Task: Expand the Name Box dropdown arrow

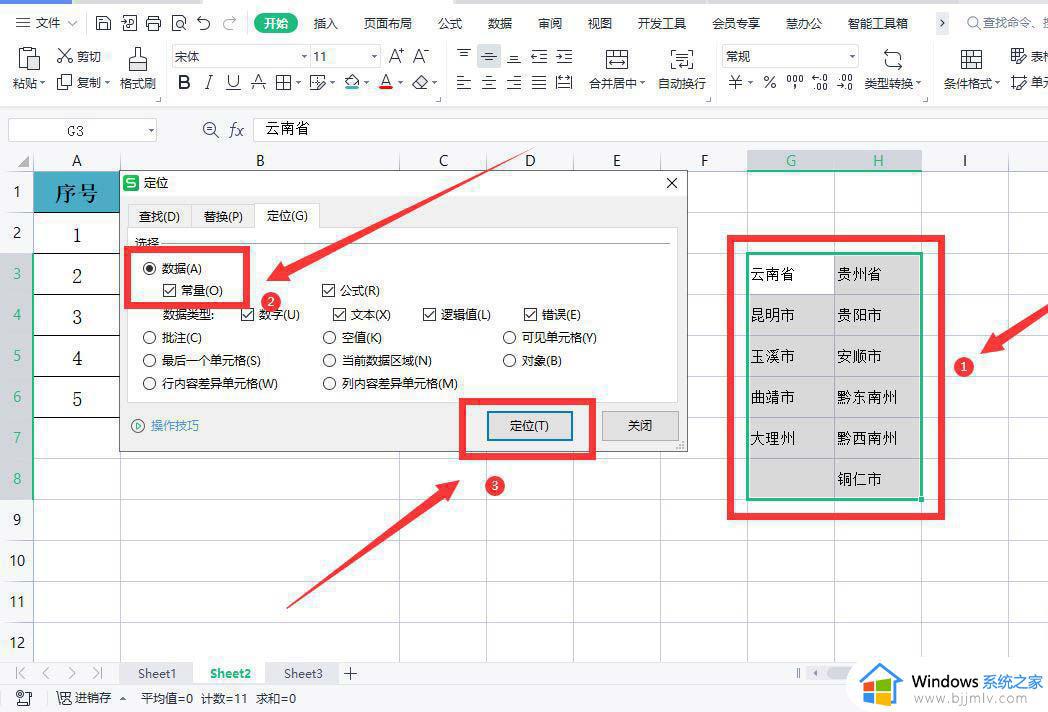Action: pos(151,130)
